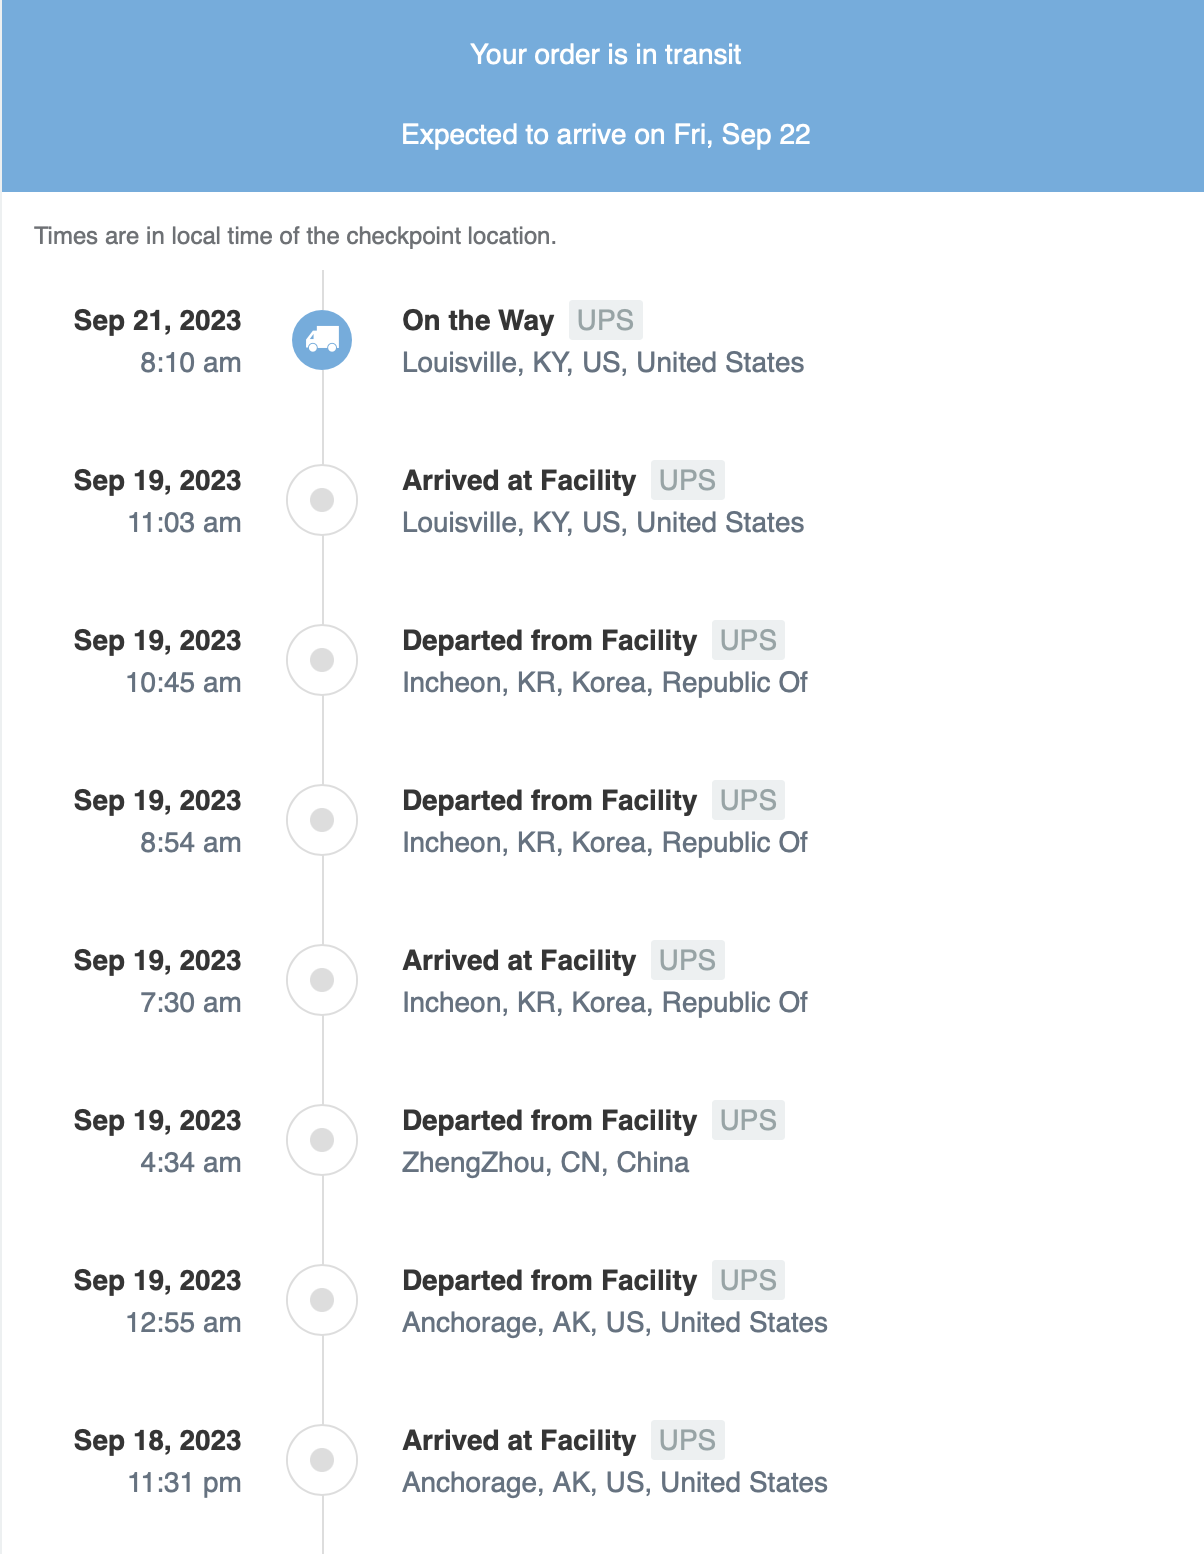Click the "Sep 18, 2023" date label
1204x1554 pixels.
coord(157,1440)
